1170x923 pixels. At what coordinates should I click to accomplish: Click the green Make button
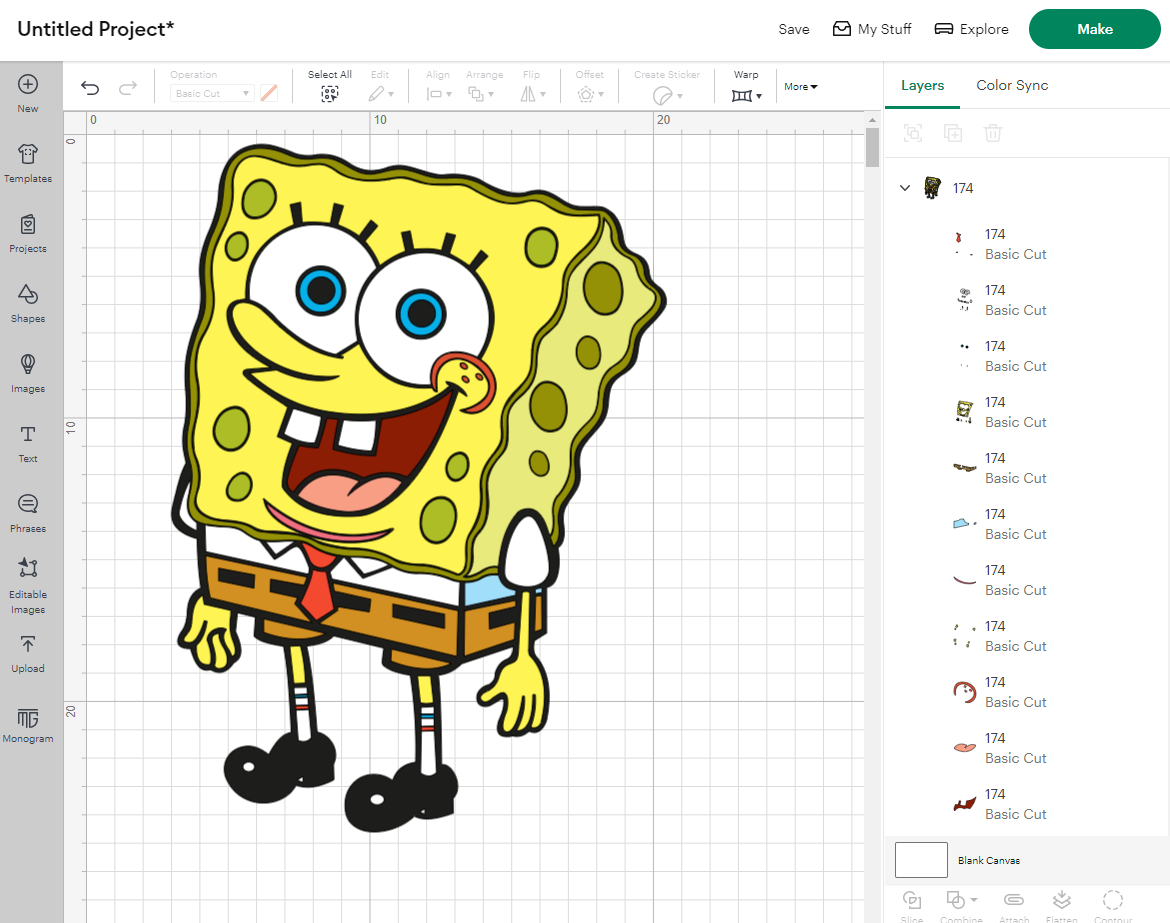(x=1095, y=29)
